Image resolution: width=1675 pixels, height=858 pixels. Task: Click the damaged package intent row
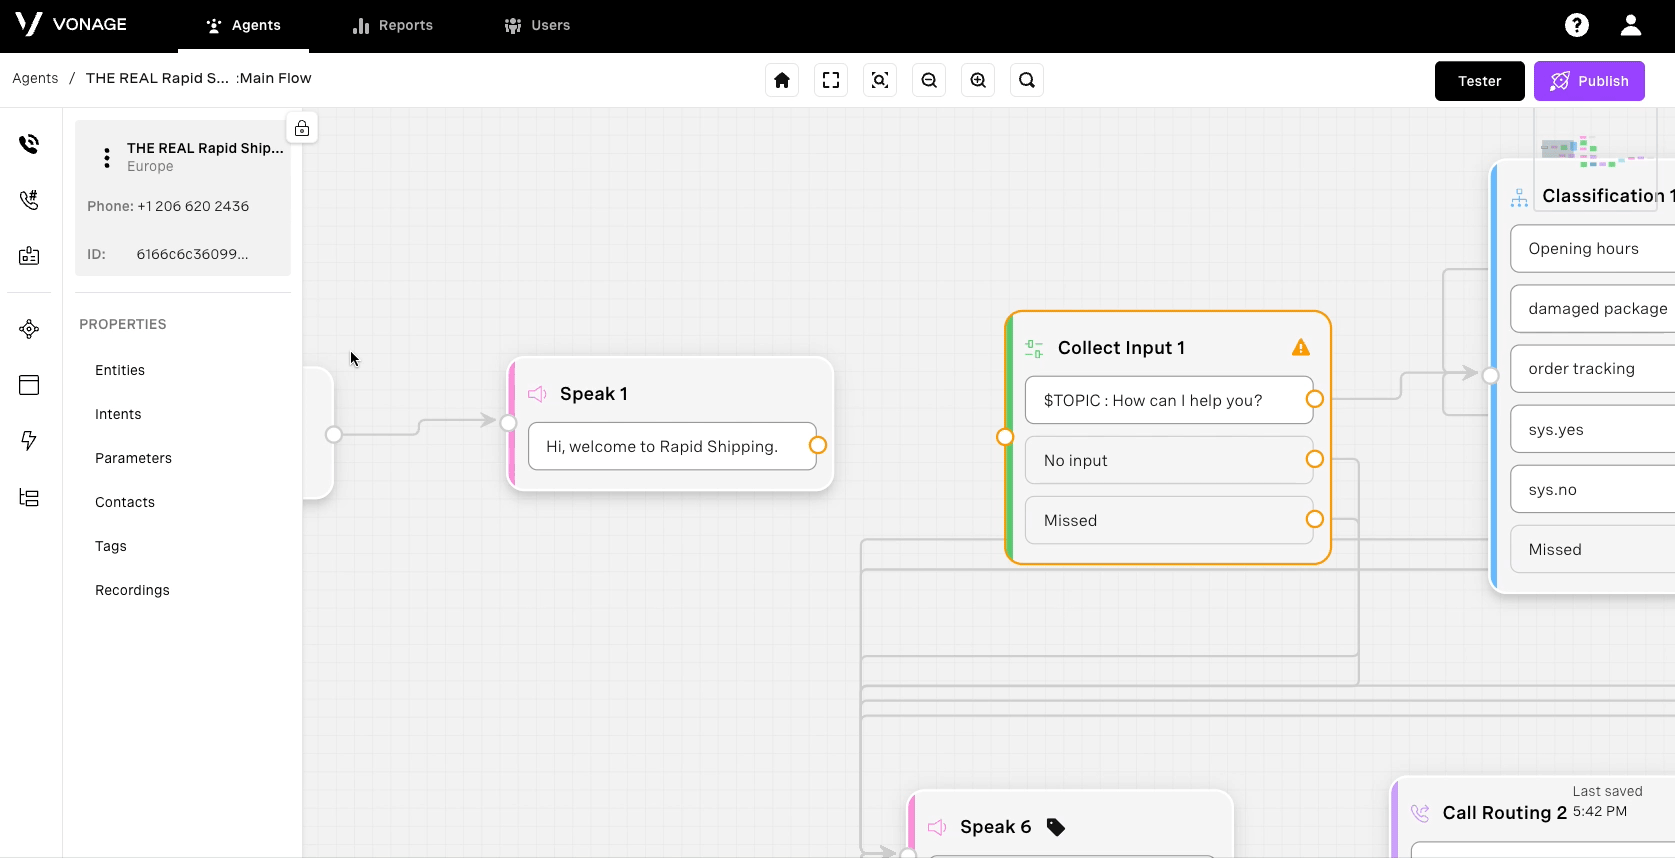tap(1593, 309)
